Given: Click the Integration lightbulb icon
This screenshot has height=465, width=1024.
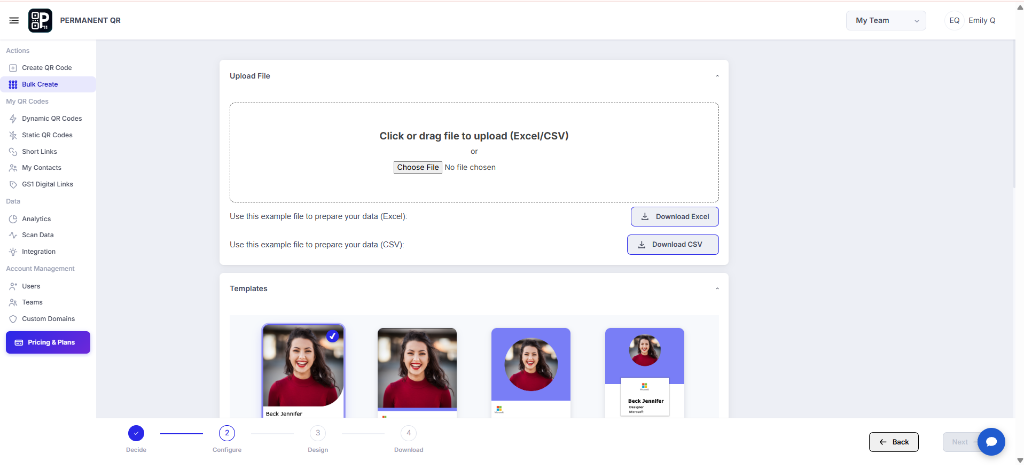Looking at the screenshot, I should coord(13,251).
